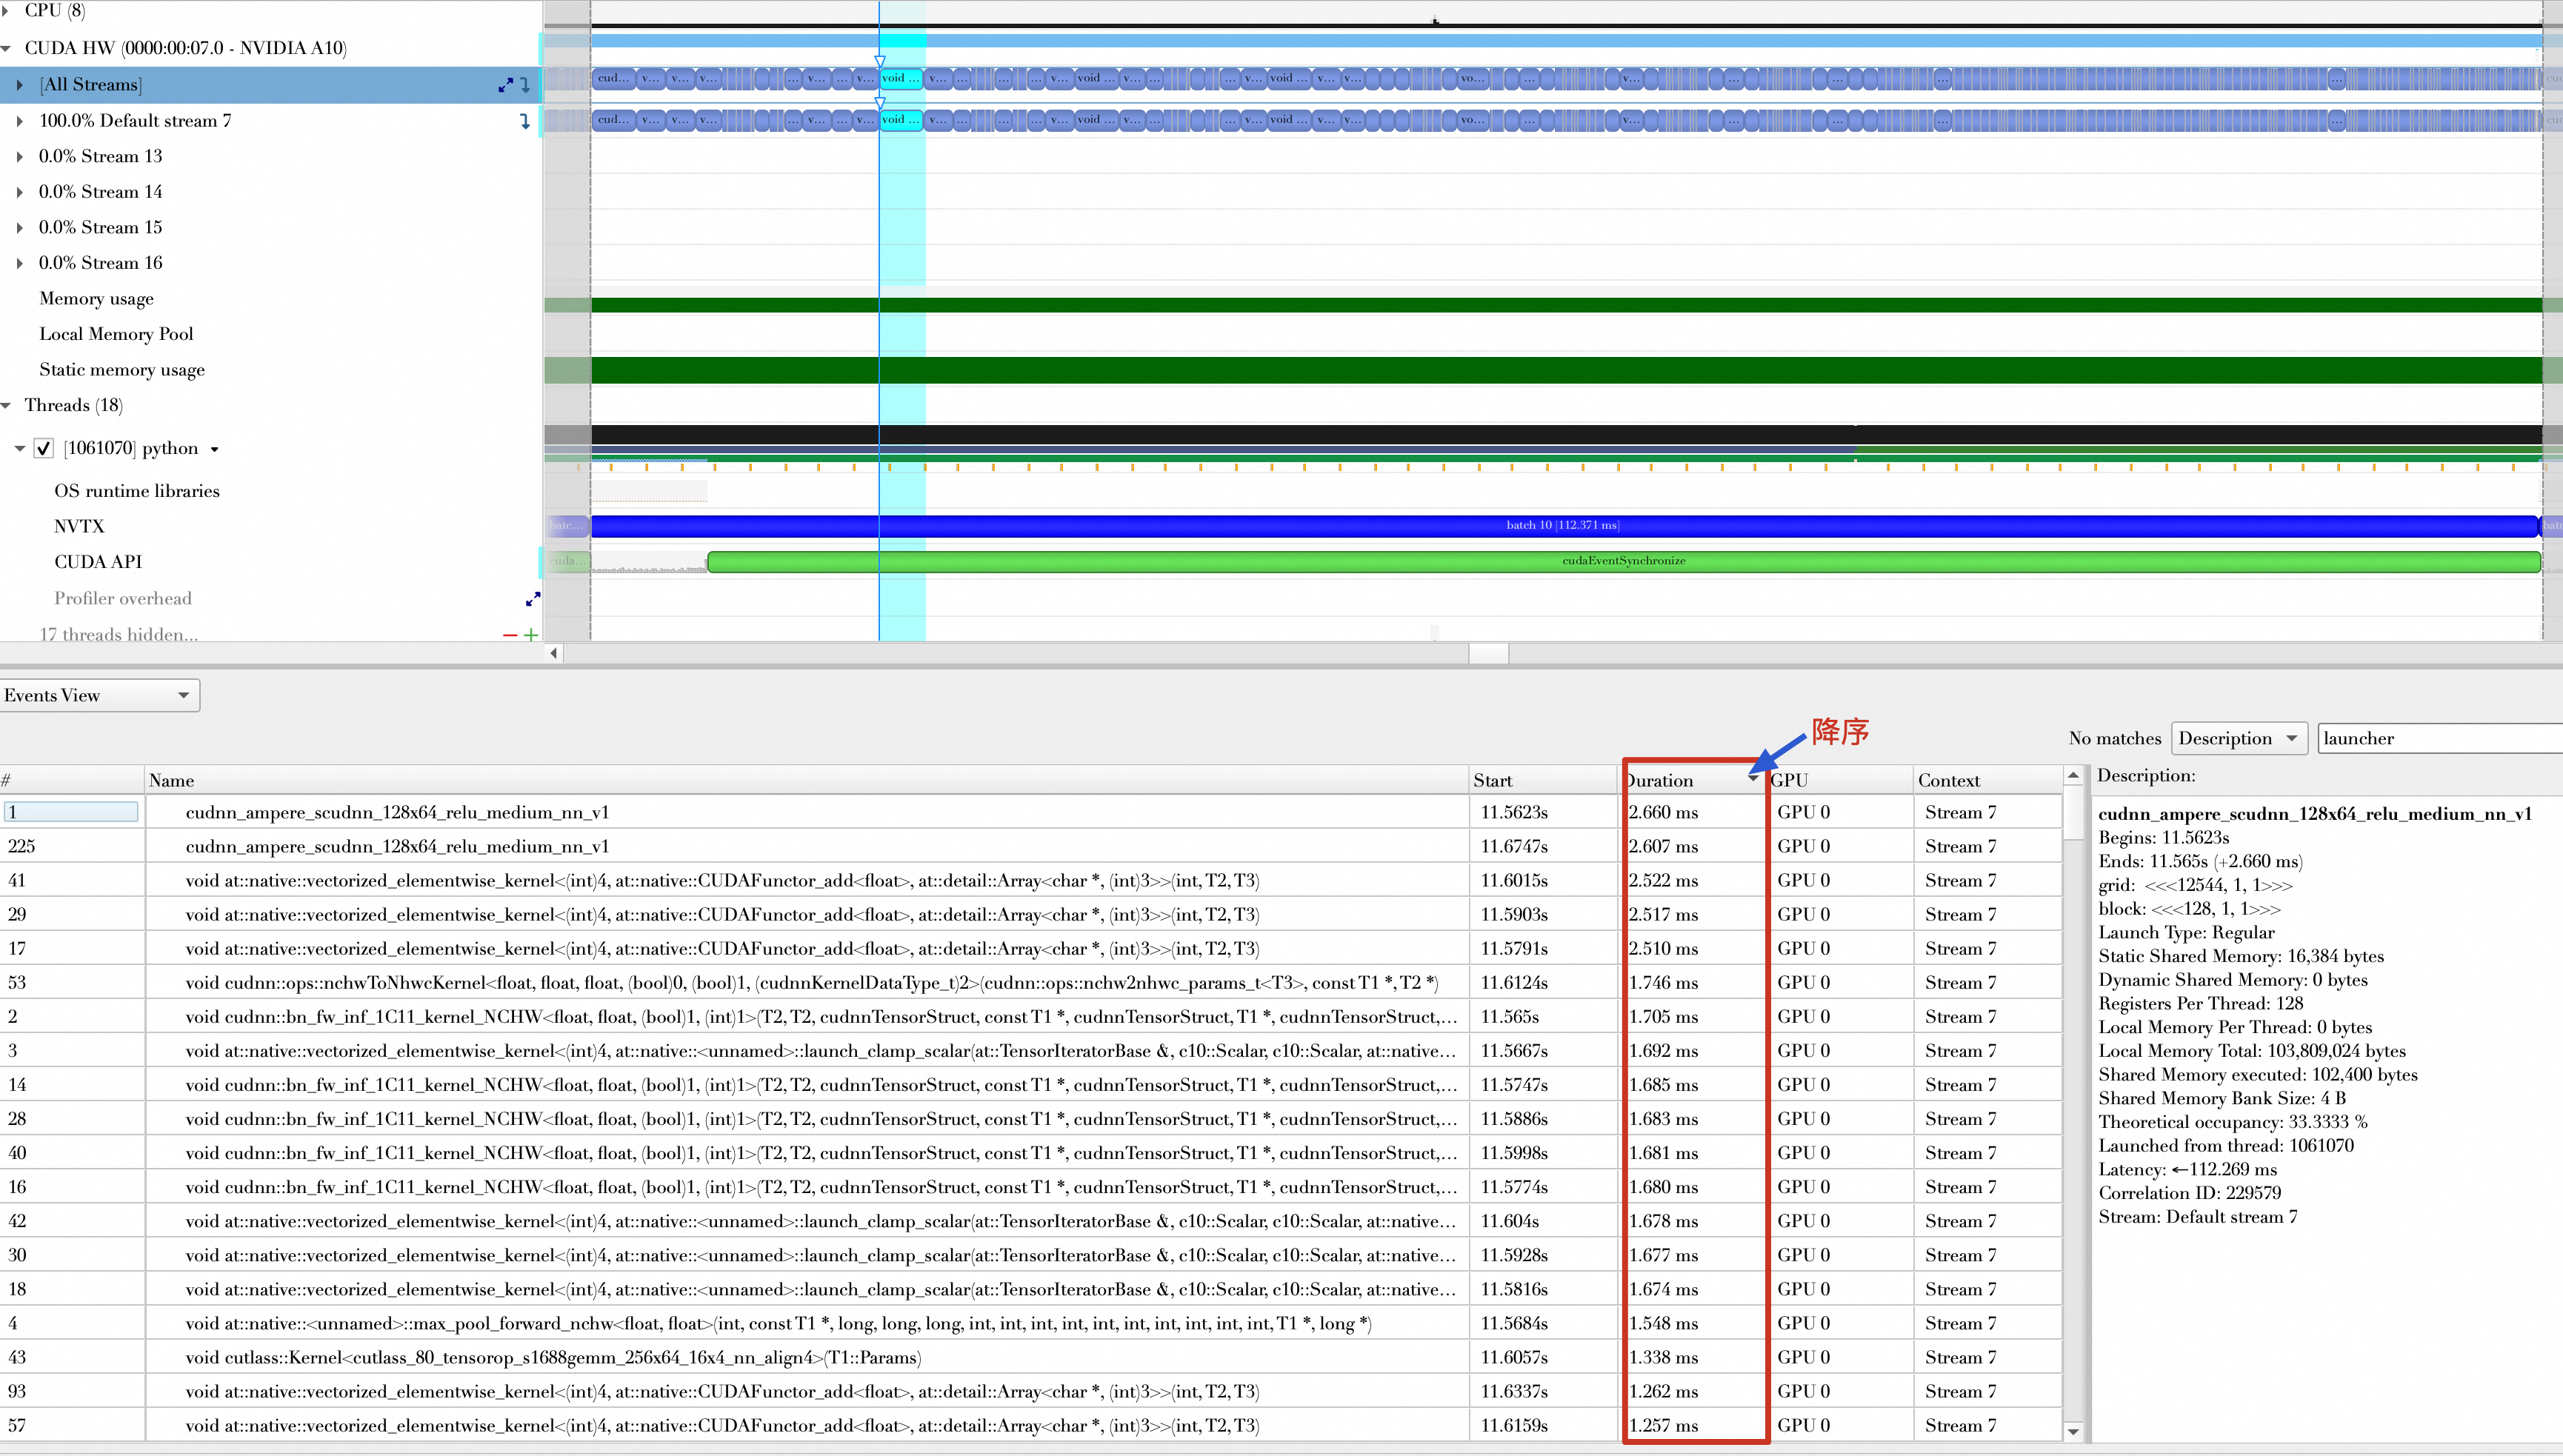Sort by the Duration column header

(1692, 780)
